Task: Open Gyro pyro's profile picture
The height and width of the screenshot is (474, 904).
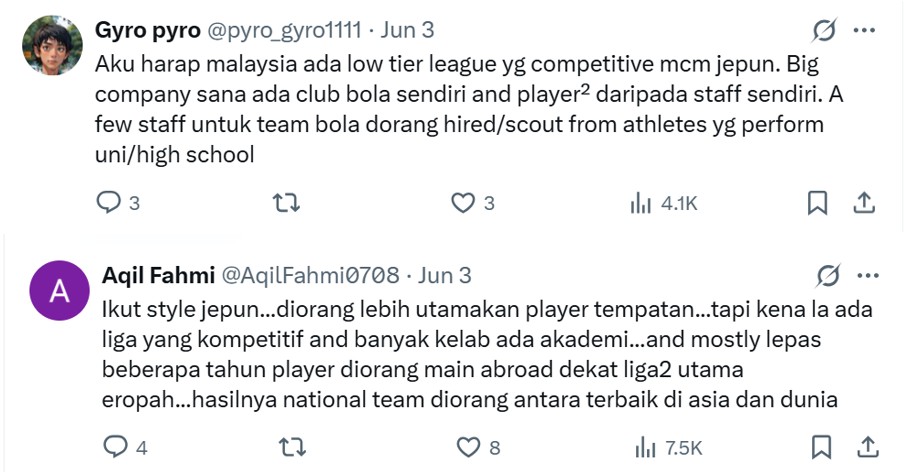Action: [52, 45]
